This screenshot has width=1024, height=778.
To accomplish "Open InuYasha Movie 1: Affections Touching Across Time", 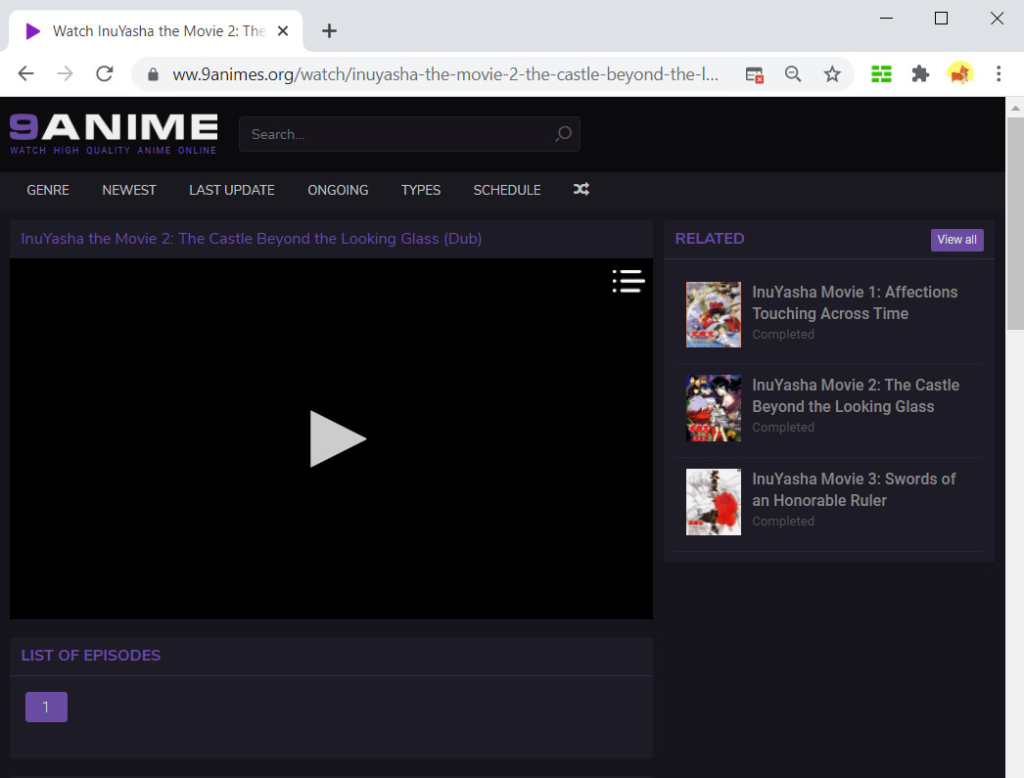I will (855, 302).
